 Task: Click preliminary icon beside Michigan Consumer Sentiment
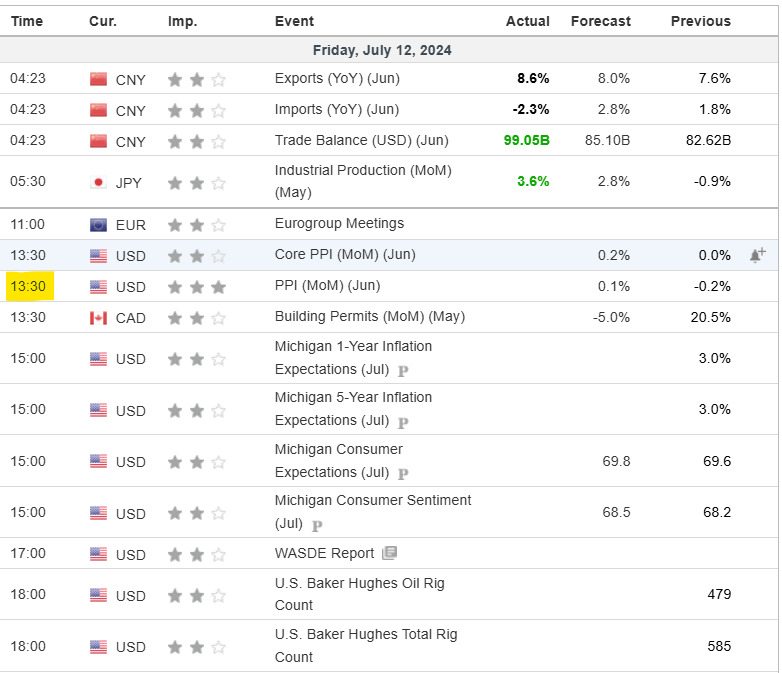(x=317, y=525)
